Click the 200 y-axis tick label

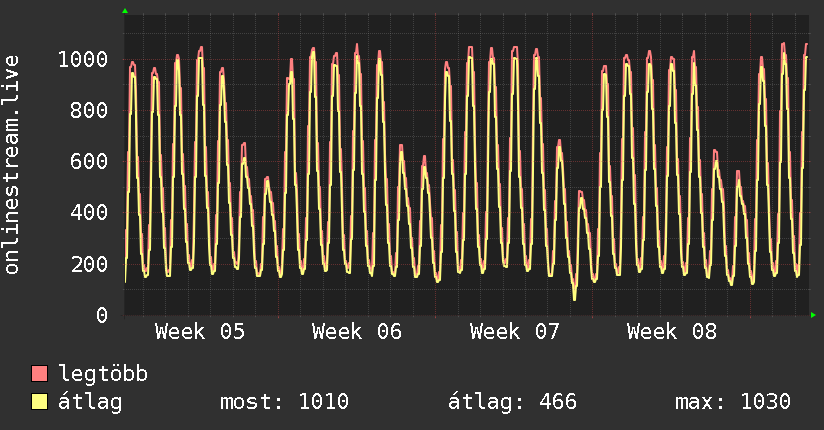[x=88, y=264]
